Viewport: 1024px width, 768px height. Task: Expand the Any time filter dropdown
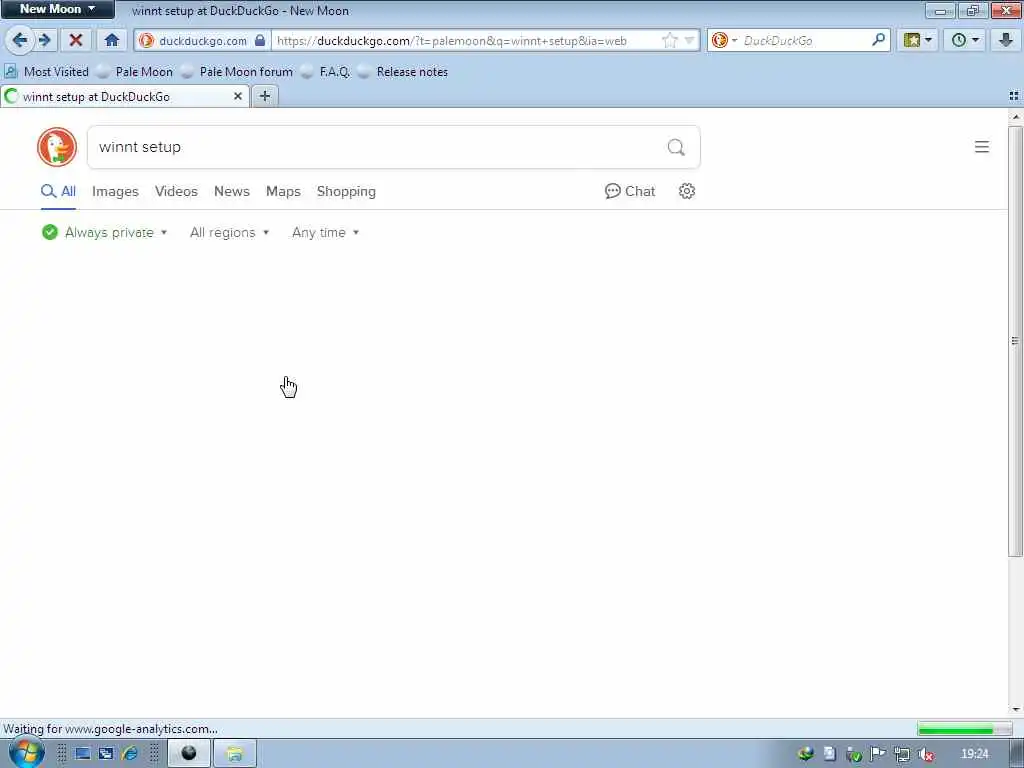tap(325, 232)
